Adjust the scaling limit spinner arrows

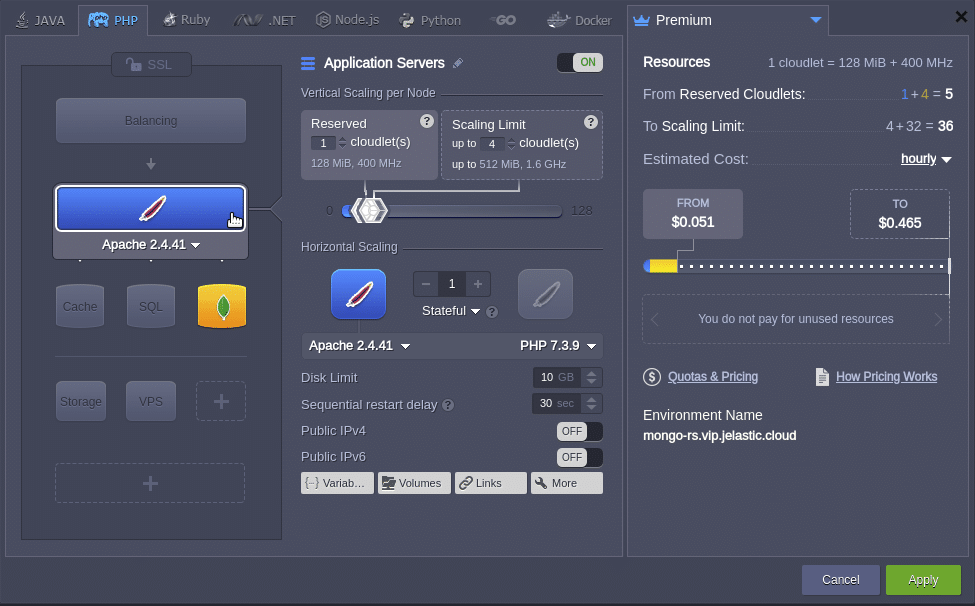point(511,144)
